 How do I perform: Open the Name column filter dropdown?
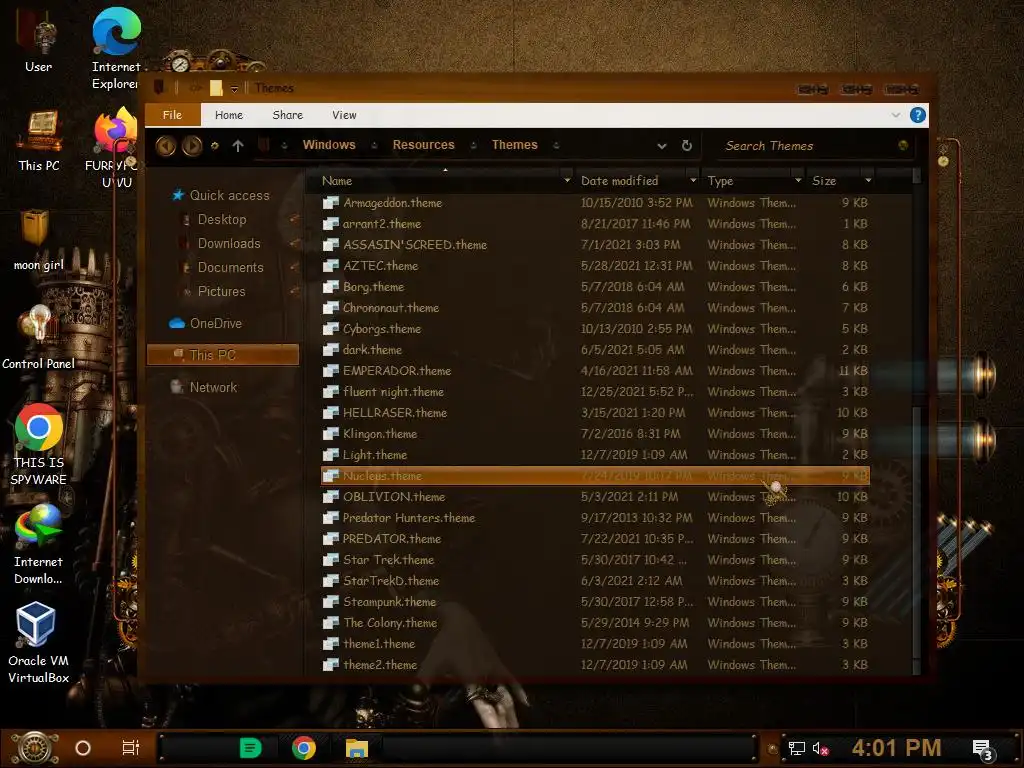tap(567, 181)
